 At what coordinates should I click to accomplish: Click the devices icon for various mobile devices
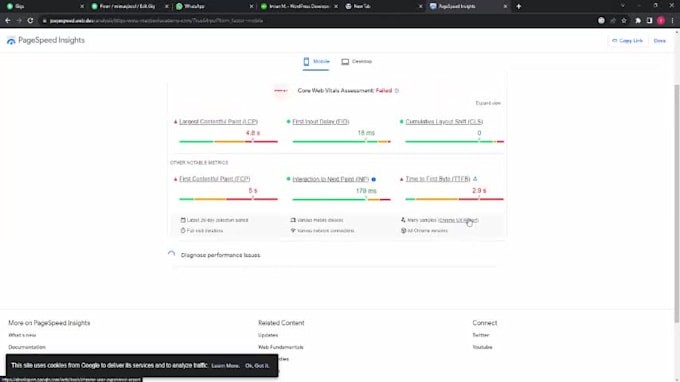(293, 220)
